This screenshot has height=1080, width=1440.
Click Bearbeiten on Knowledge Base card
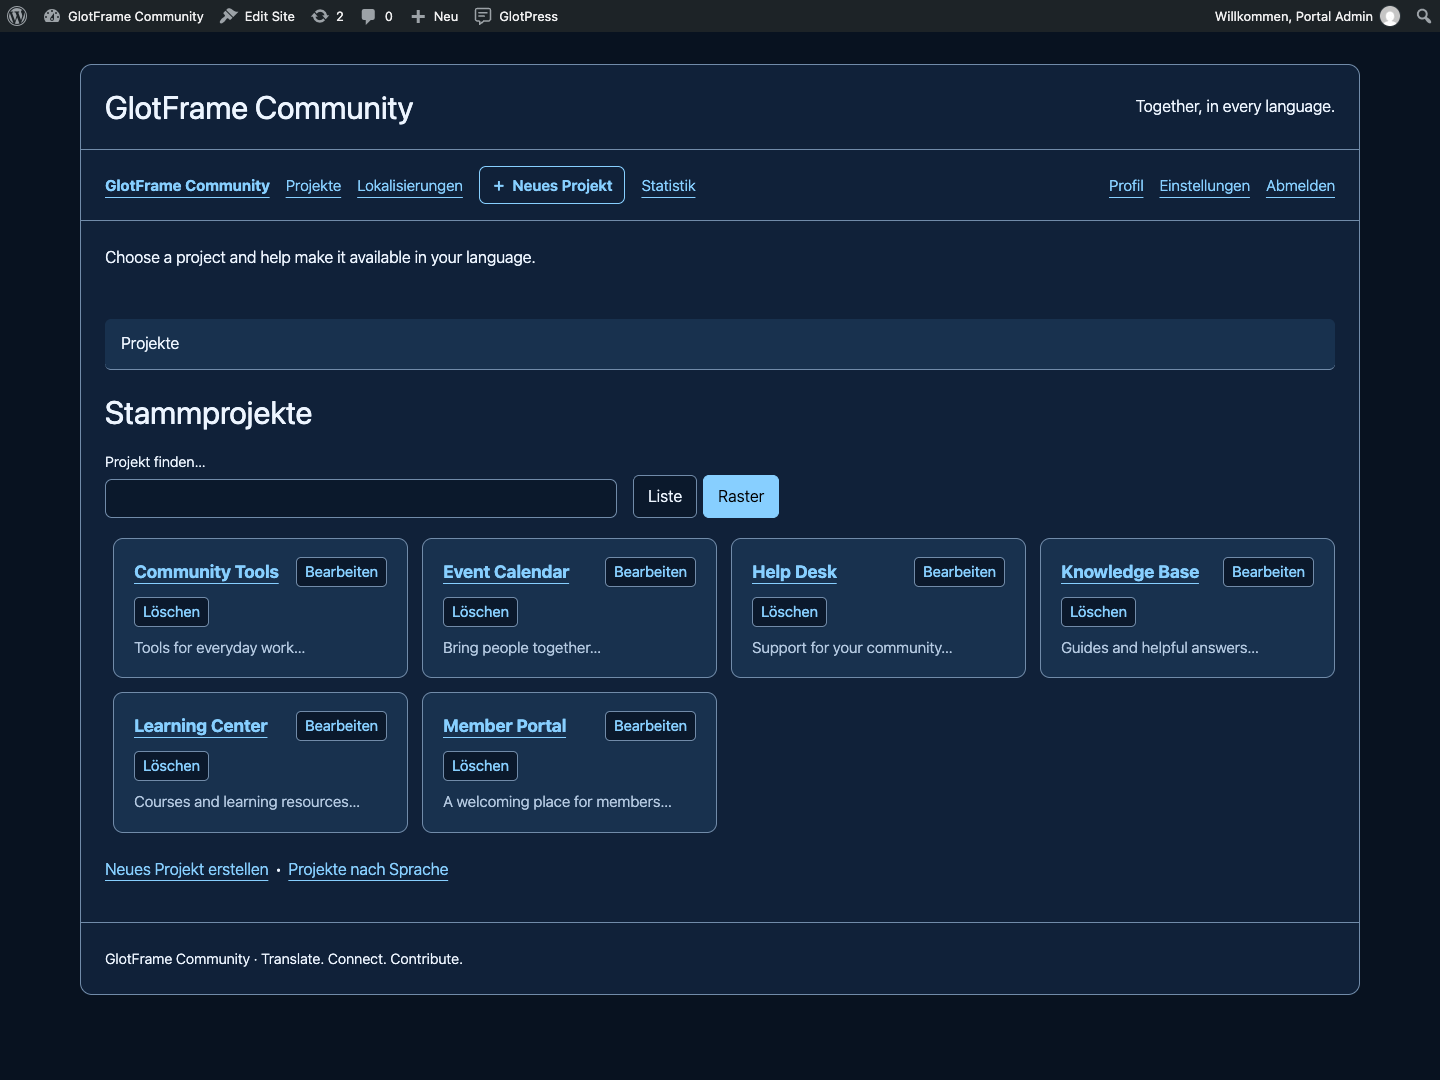pos(1268,572)
